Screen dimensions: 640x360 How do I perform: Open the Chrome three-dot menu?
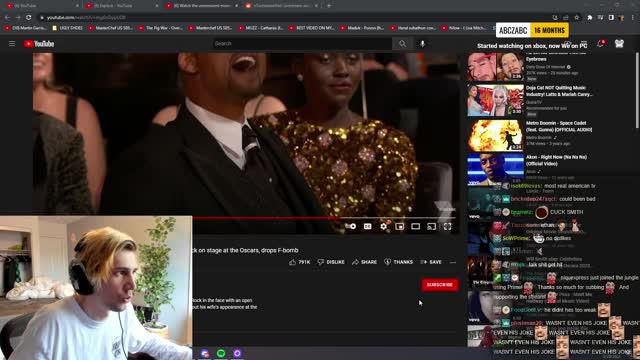633,18
